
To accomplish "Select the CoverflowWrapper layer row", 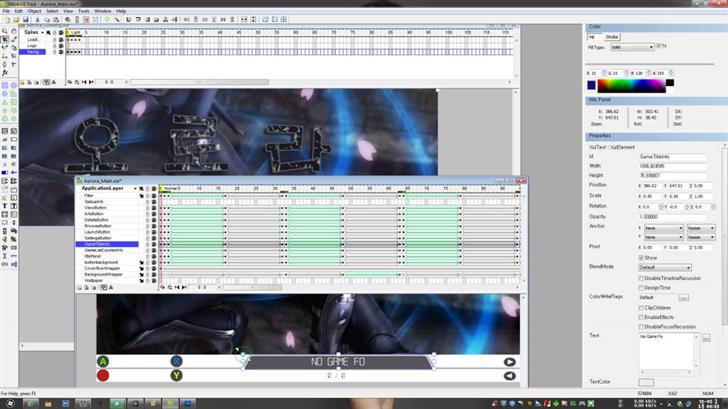I will click(102, 268).
